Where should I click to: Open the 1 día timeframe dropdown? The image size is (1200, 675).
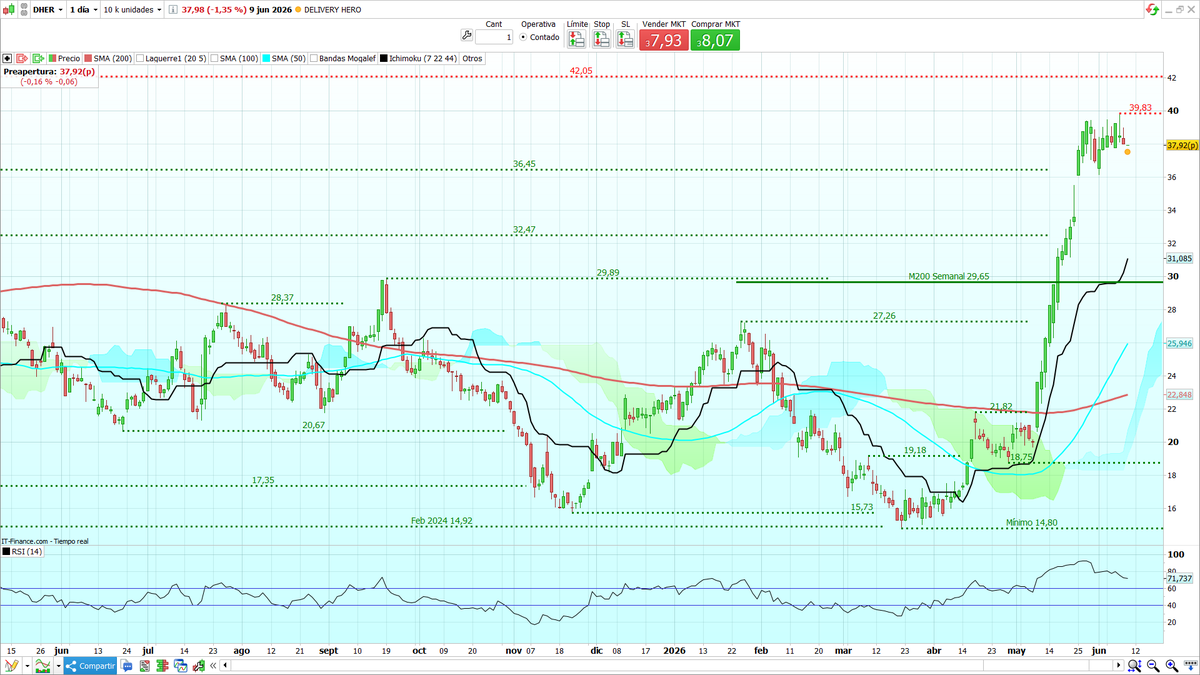click(x=84, y=8)
